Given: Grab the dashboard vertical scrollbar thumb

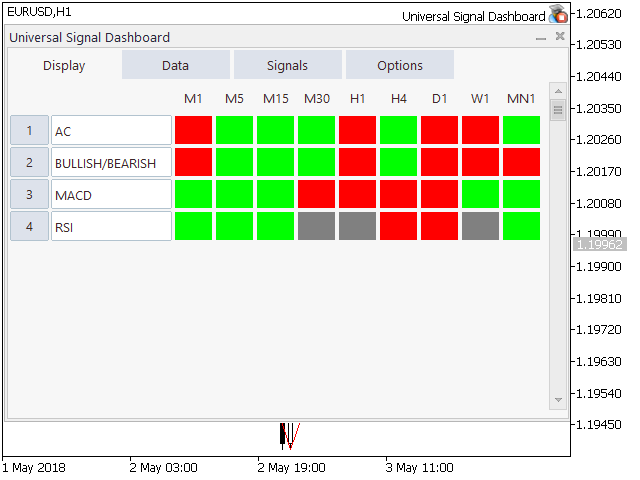Looking at the screenshot, I should coord(558,110).
